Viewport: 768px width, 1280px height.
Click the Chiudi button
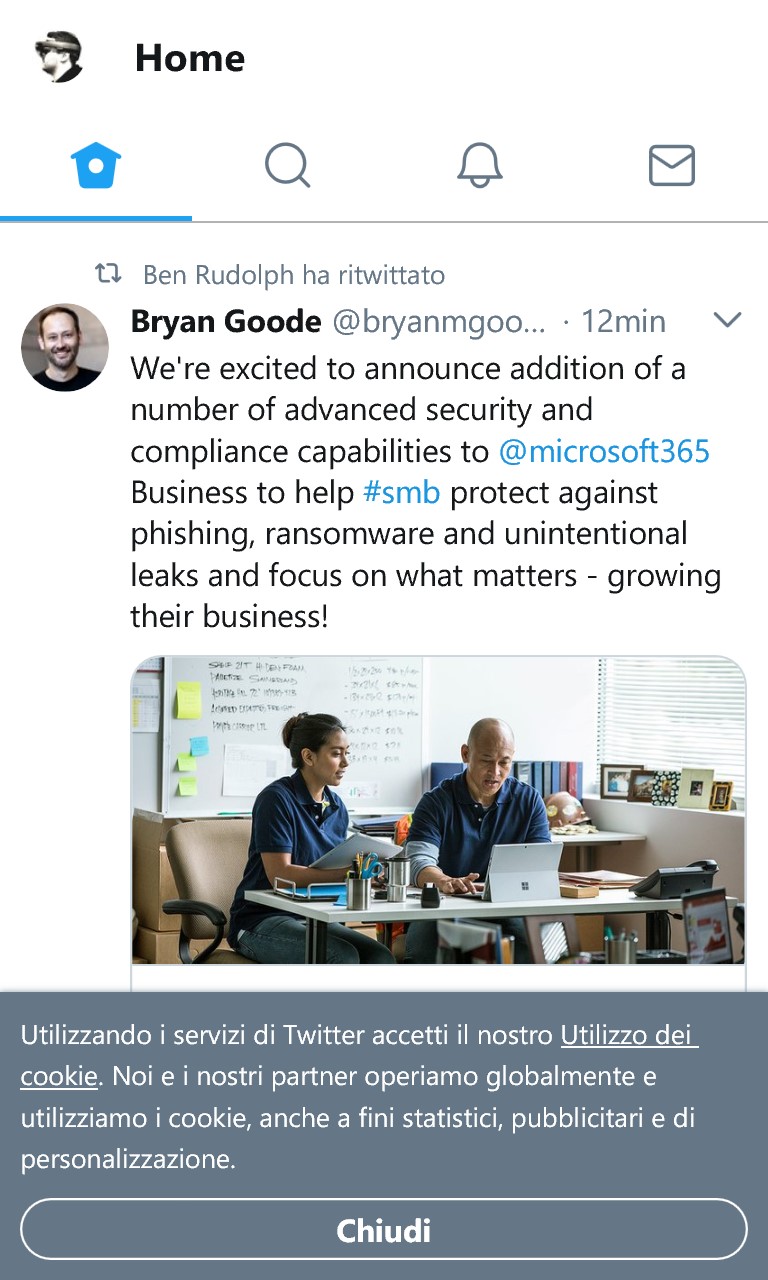pyautogui.click(x=384, y=1229)
